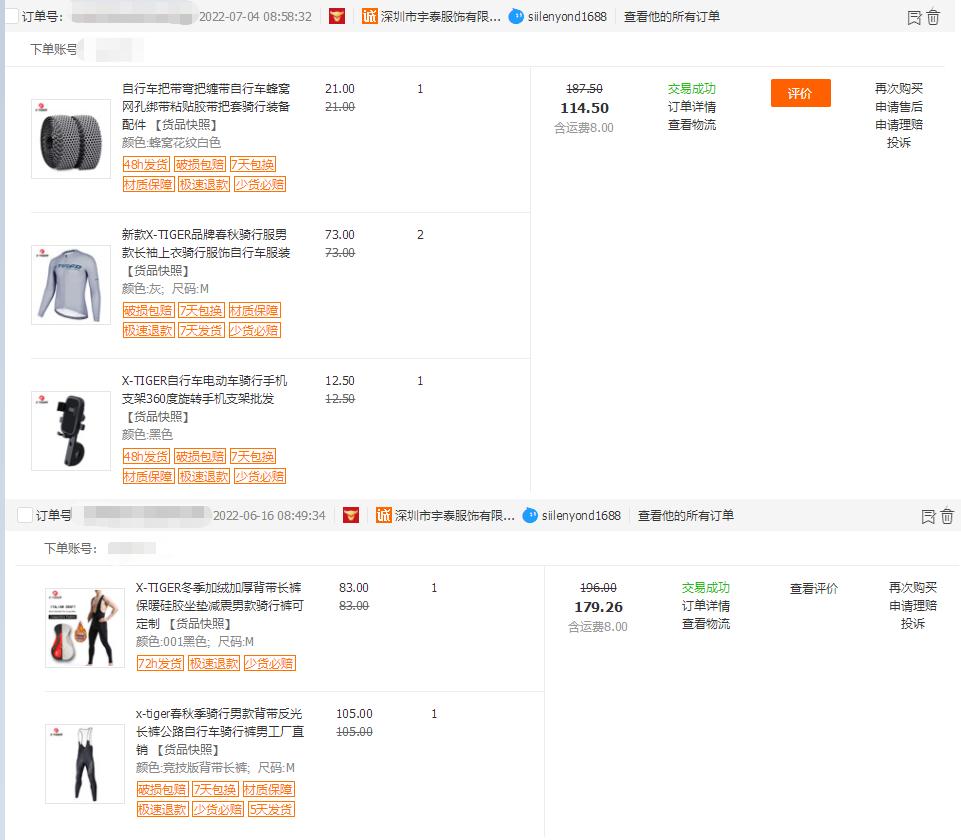Click the memo flag icon on the second order
This screenshot has width=961, height=840.
coord(928,516)
